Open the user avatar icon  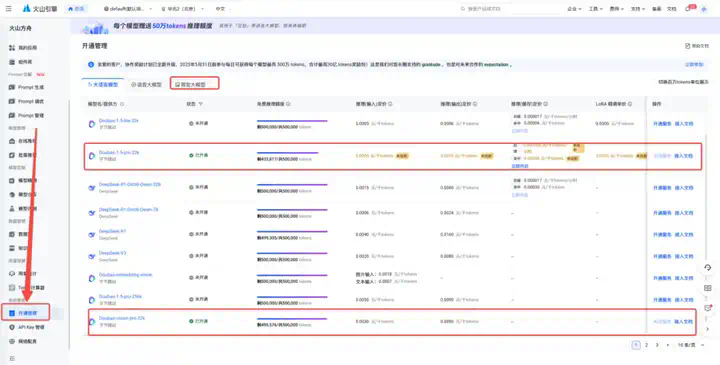704,9
